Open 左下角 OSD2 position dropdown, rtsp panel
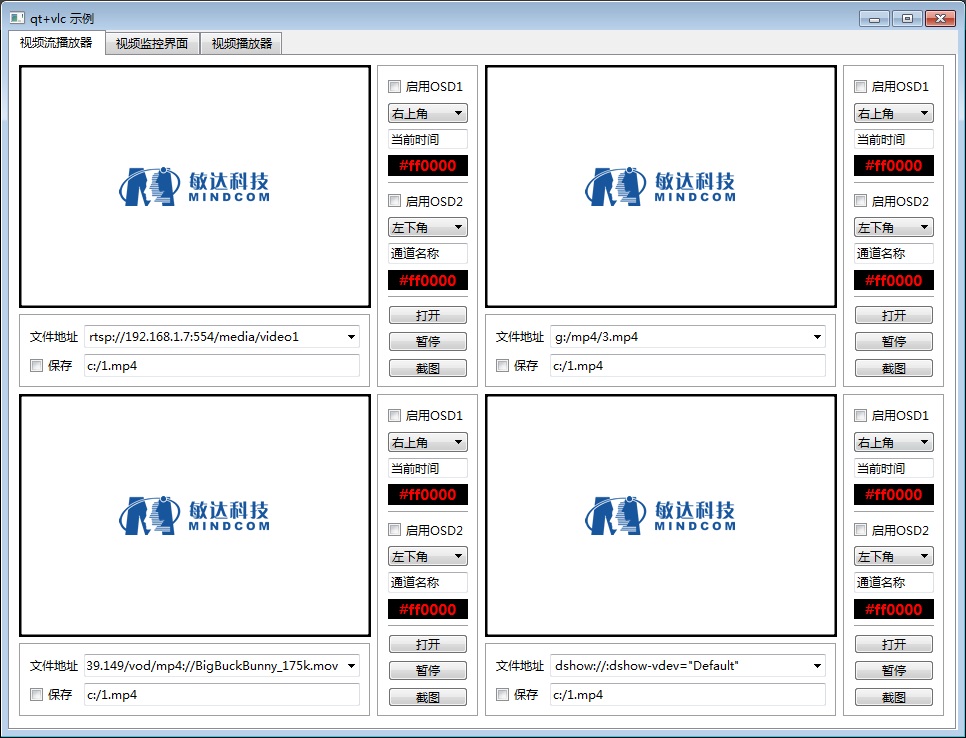The width and height of the screenshot is (966, 738). tap(428, 227)
